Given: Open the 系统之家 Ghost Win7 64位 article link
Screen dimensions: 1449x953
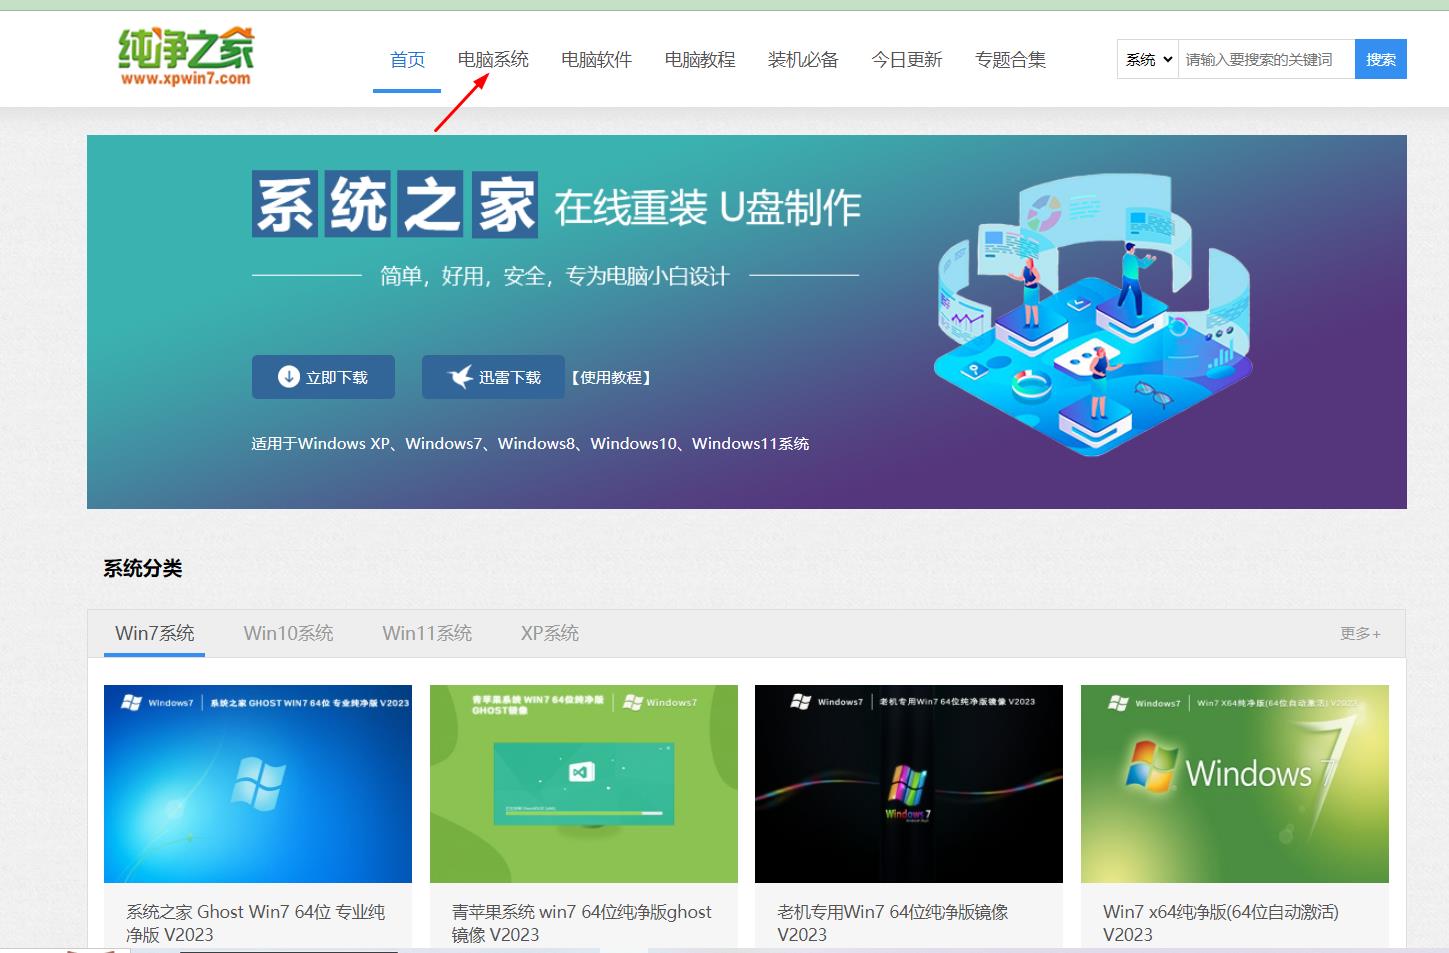Looking at the screenshot, I should (255, 923).
